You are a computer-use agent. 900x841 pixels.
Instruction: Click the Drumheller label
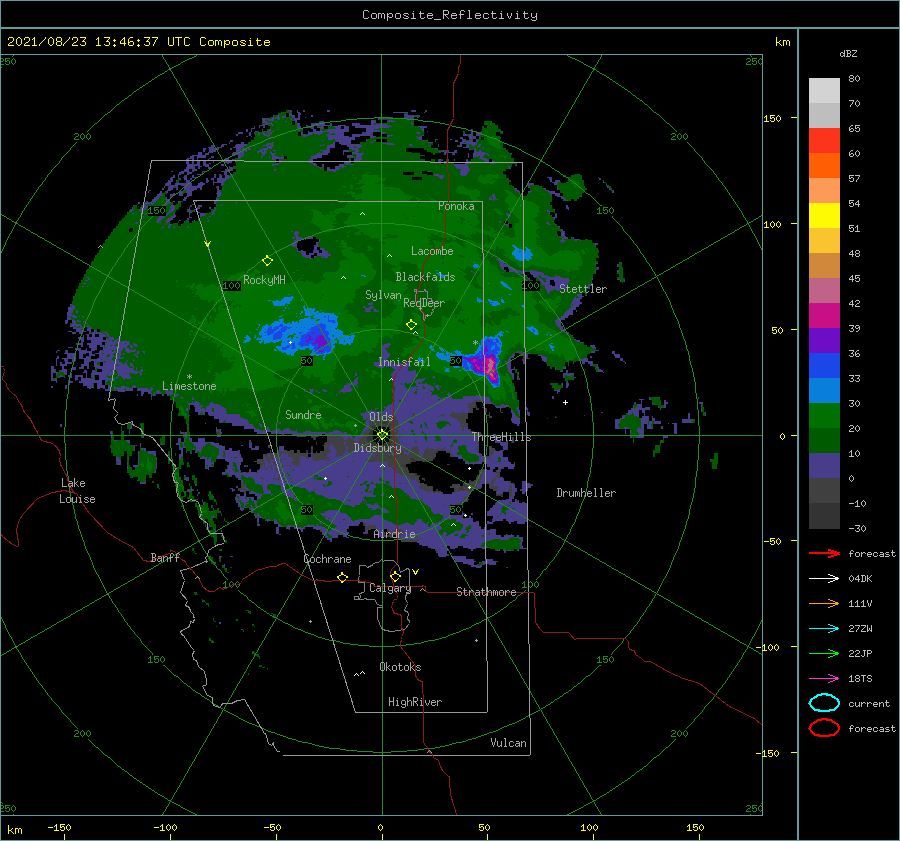tap(586, 493)
